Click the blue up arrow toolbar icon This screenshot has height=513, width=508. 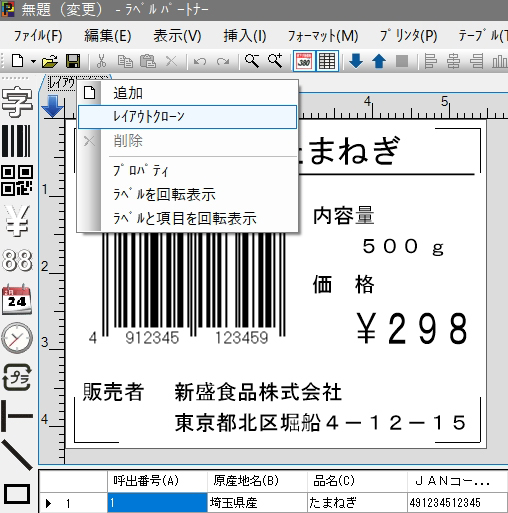click(379, 61)
